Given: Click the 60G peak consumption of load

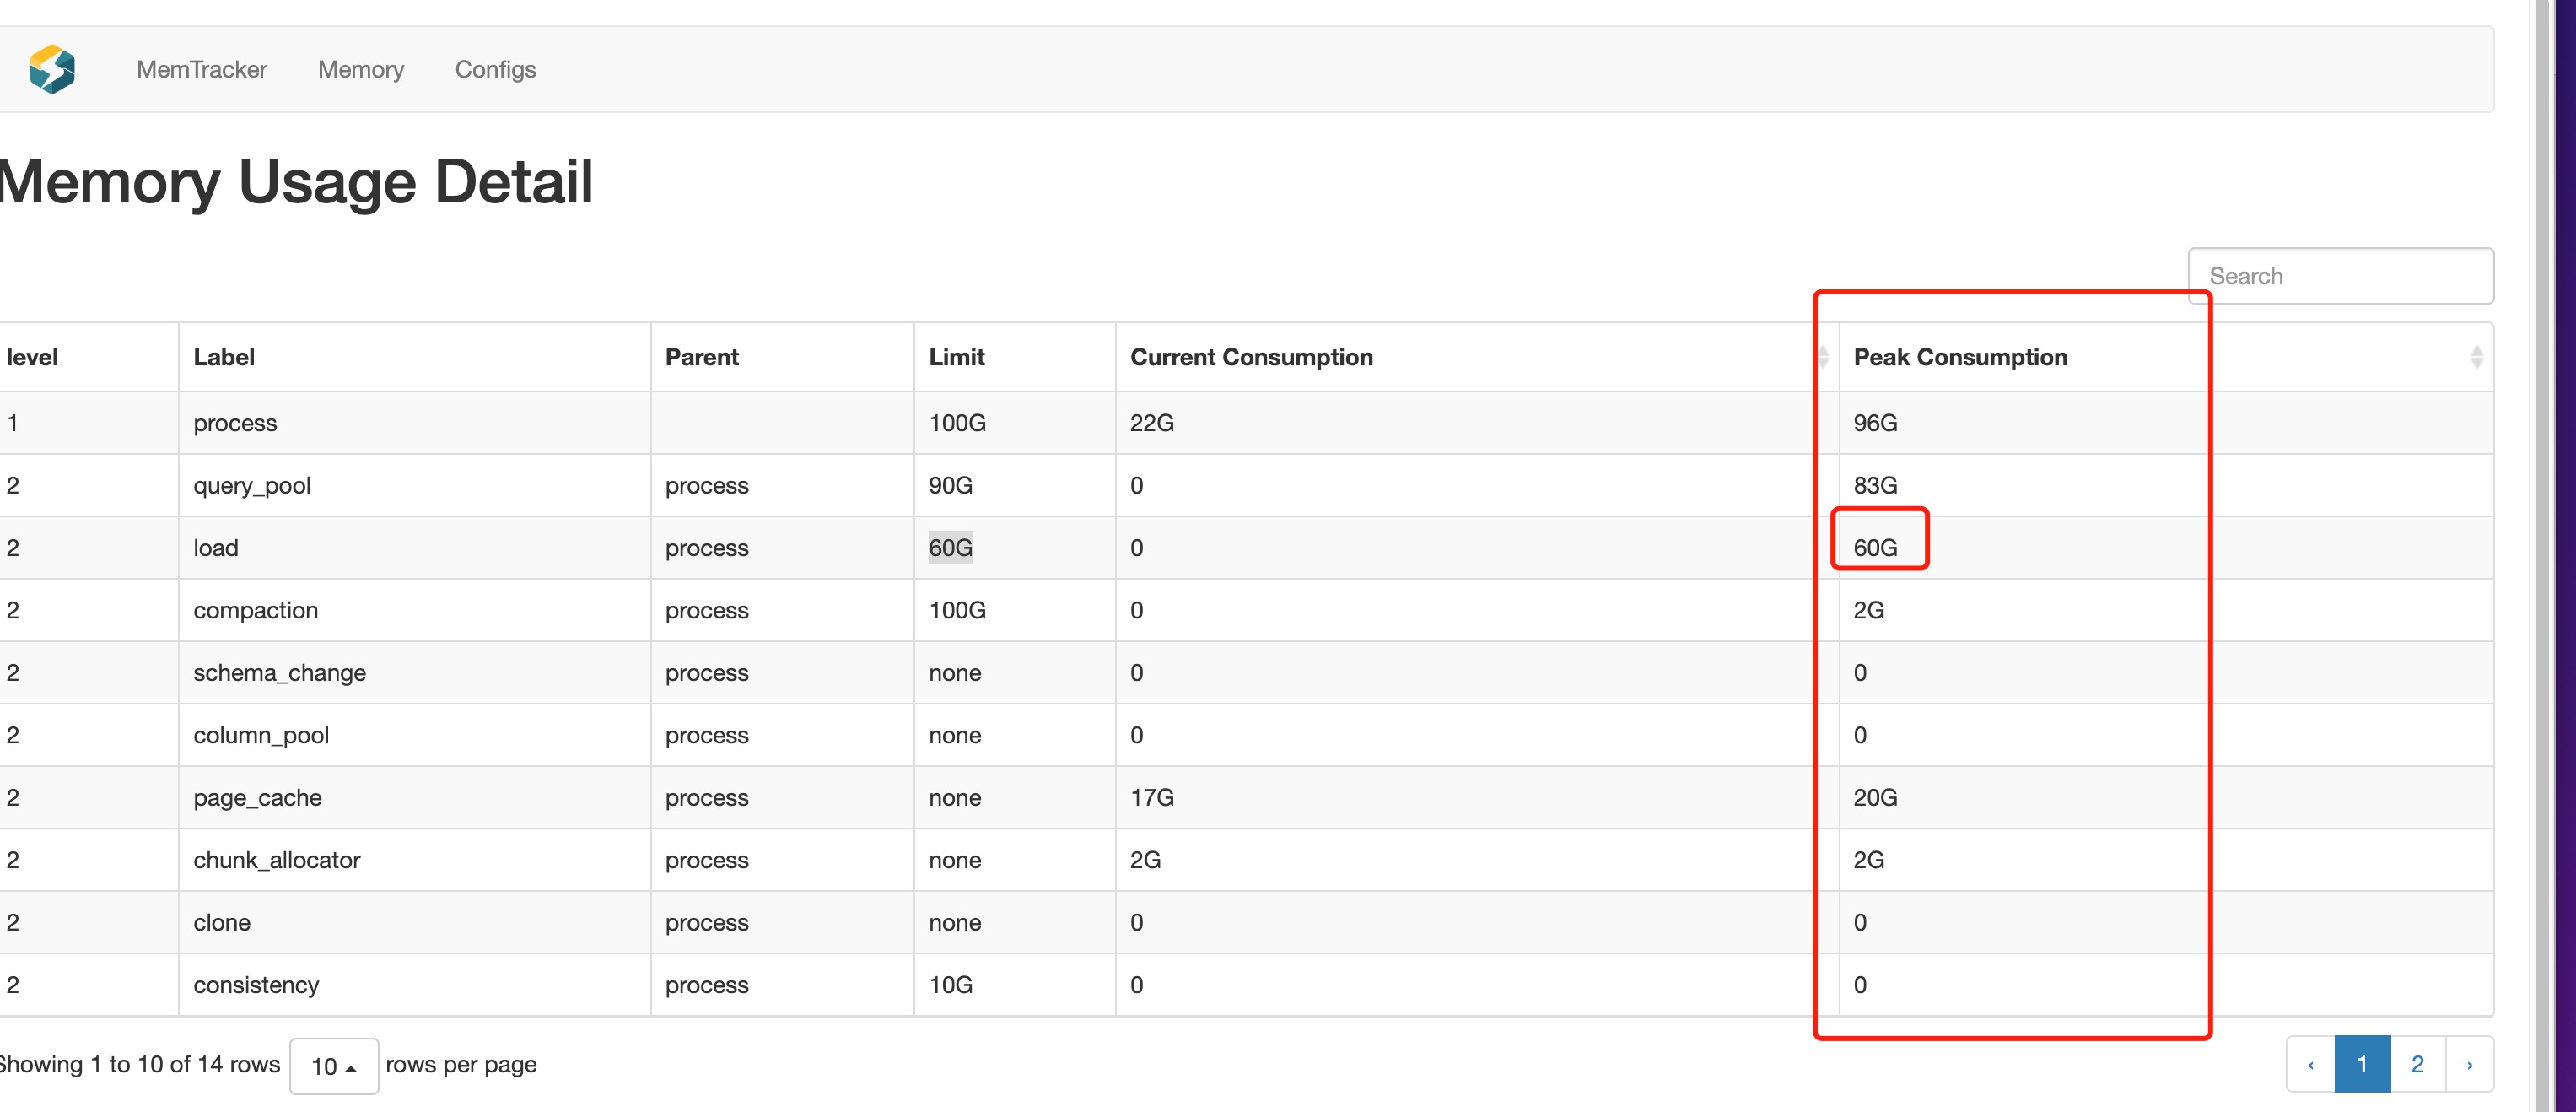Looking at the screenshot, I should pos(1875,548).
